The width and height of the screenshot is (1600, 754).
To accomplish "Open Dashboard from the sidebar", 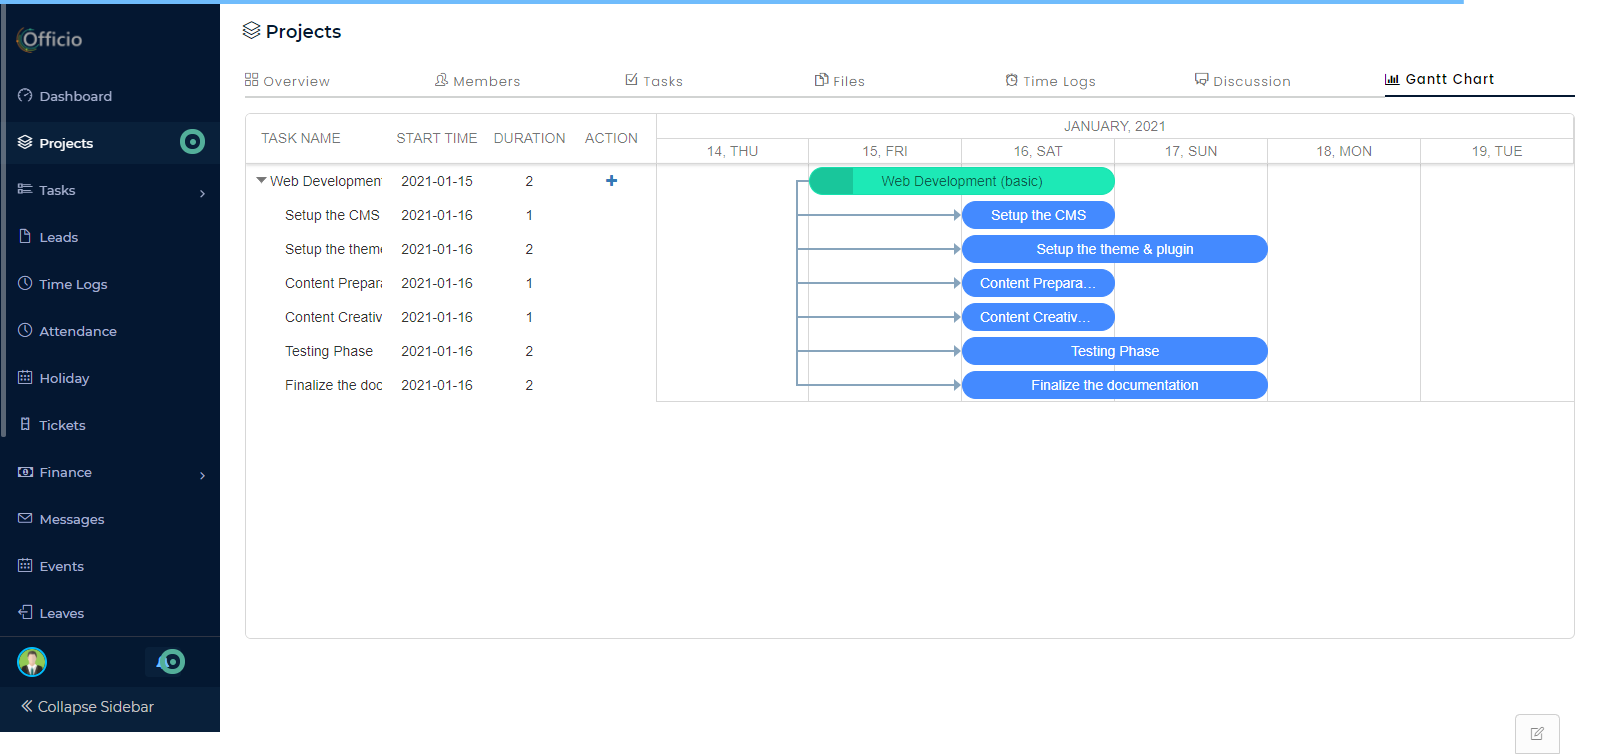I will click(65, 96).
